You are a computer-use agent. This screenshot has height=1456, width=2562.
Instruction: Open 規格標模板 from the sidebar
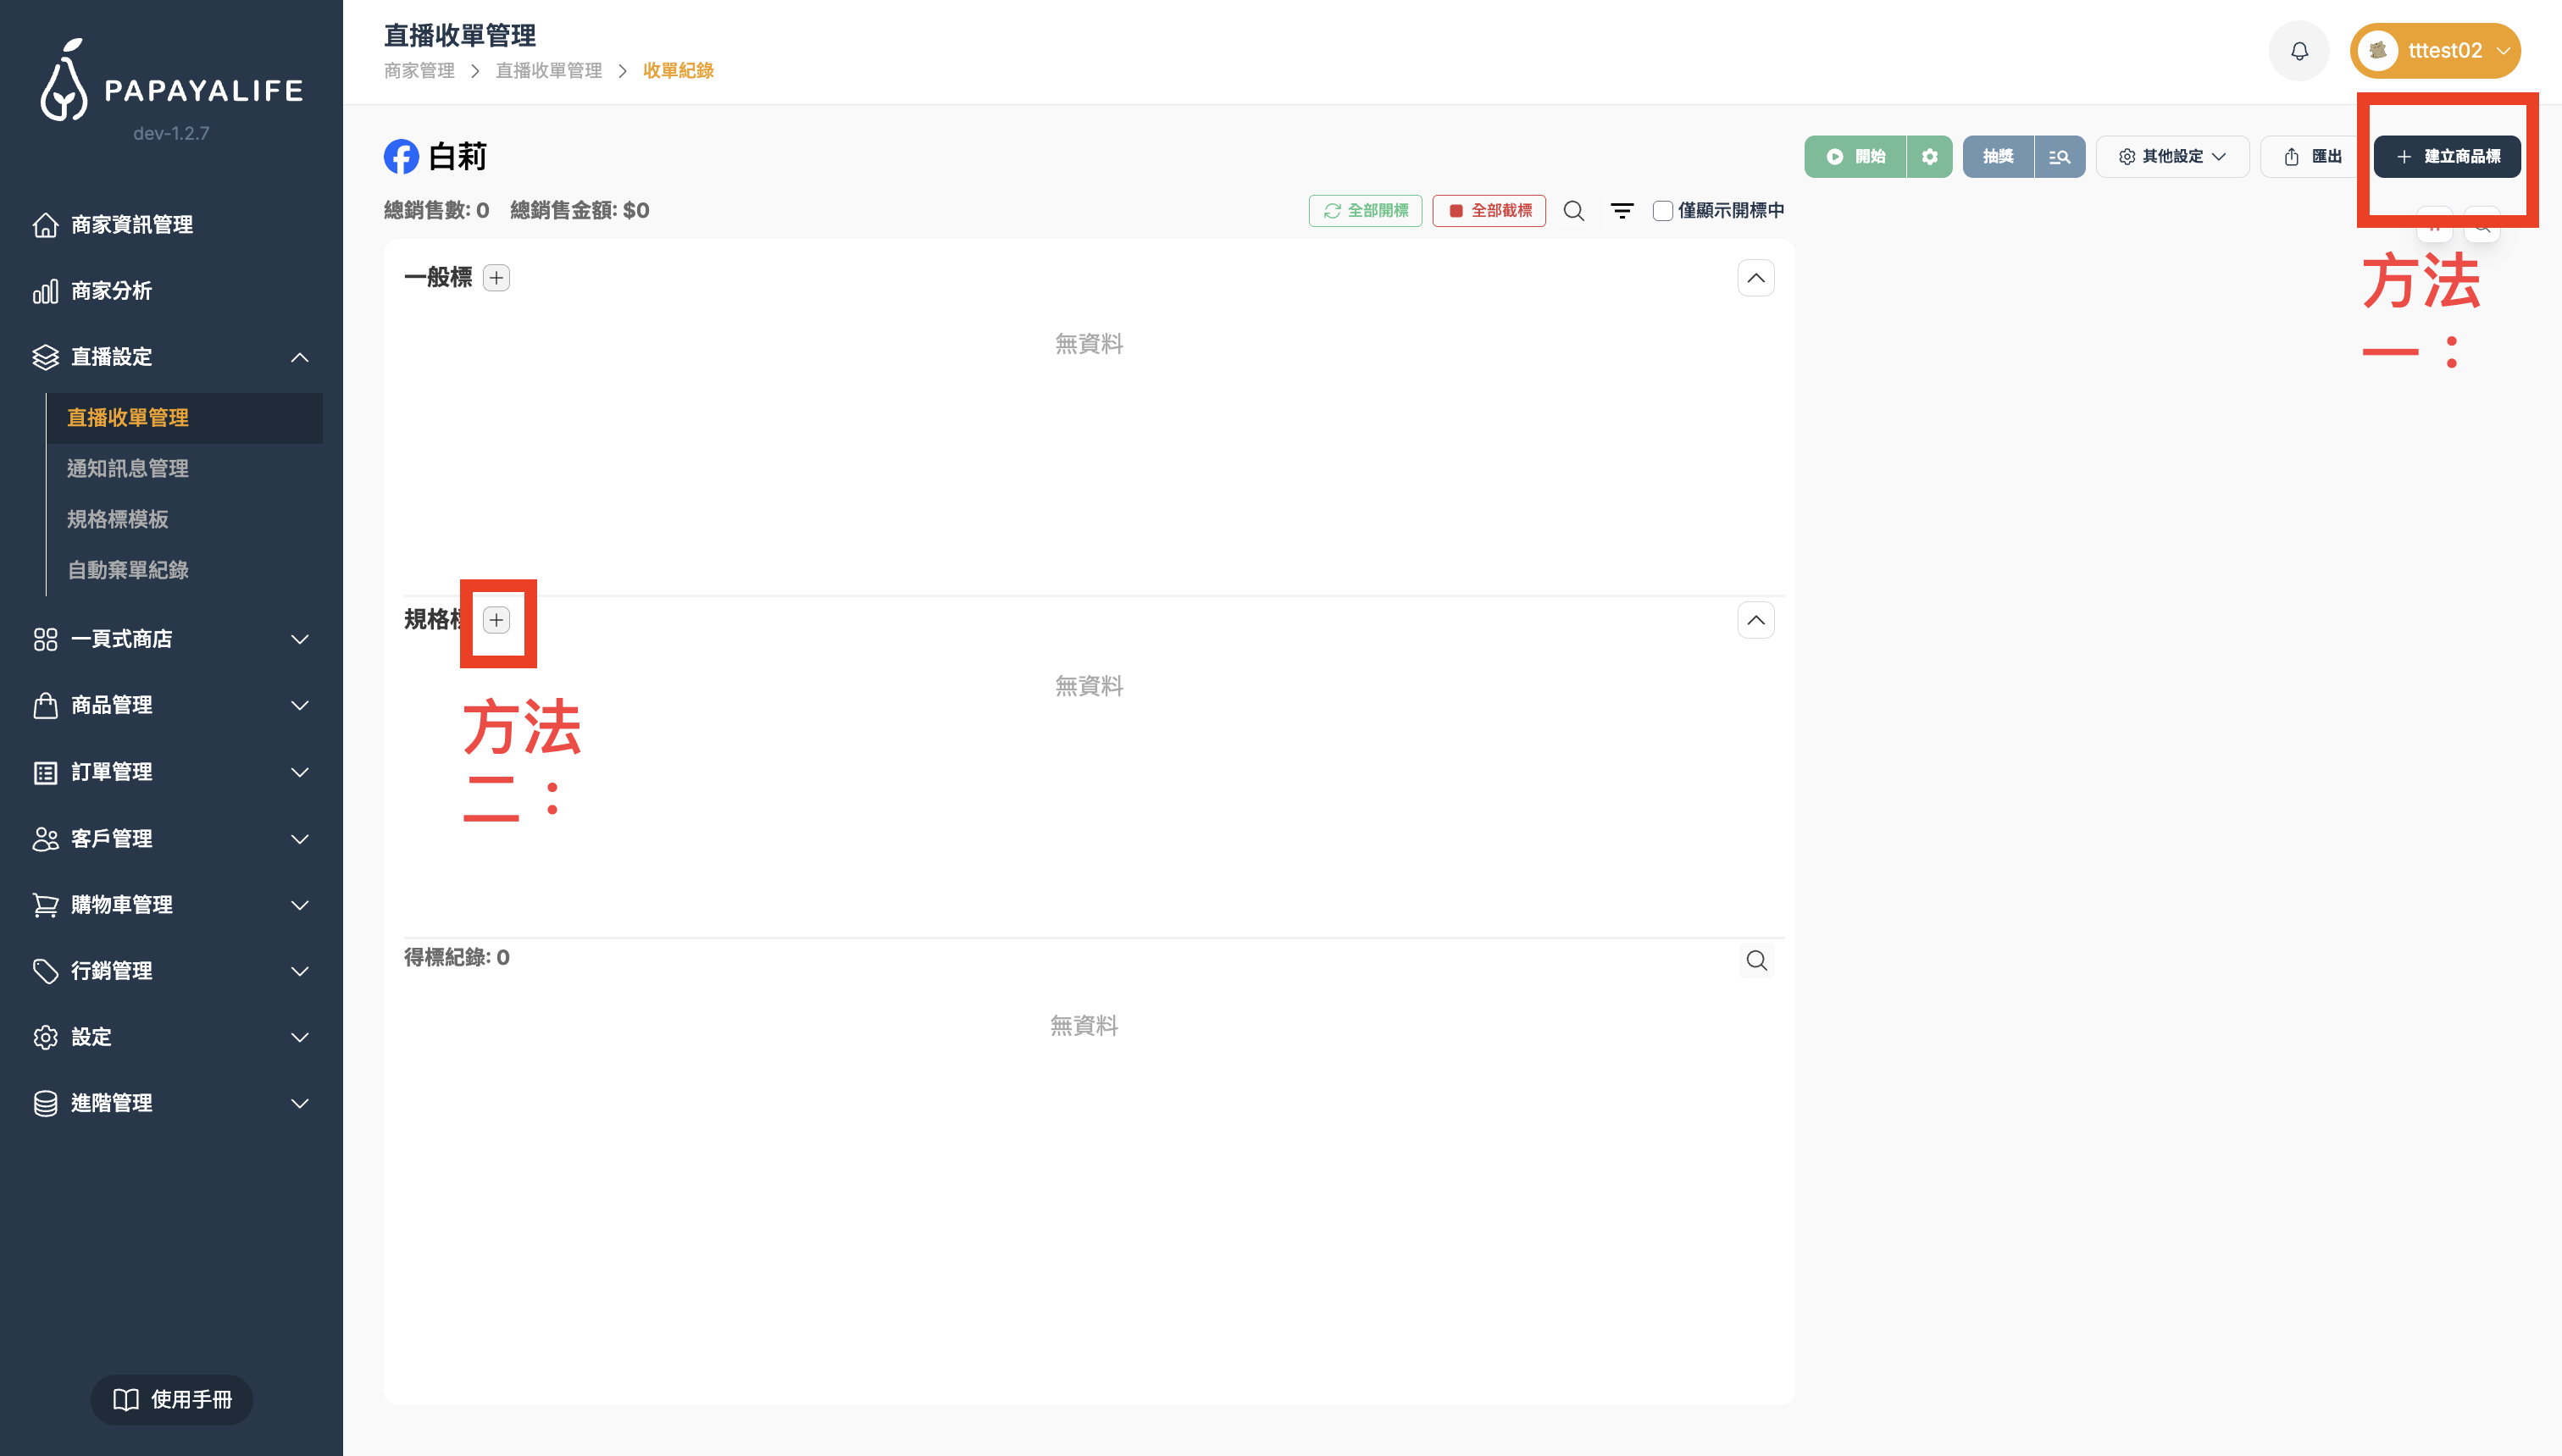pyautogui.click(x=118, y=519)
